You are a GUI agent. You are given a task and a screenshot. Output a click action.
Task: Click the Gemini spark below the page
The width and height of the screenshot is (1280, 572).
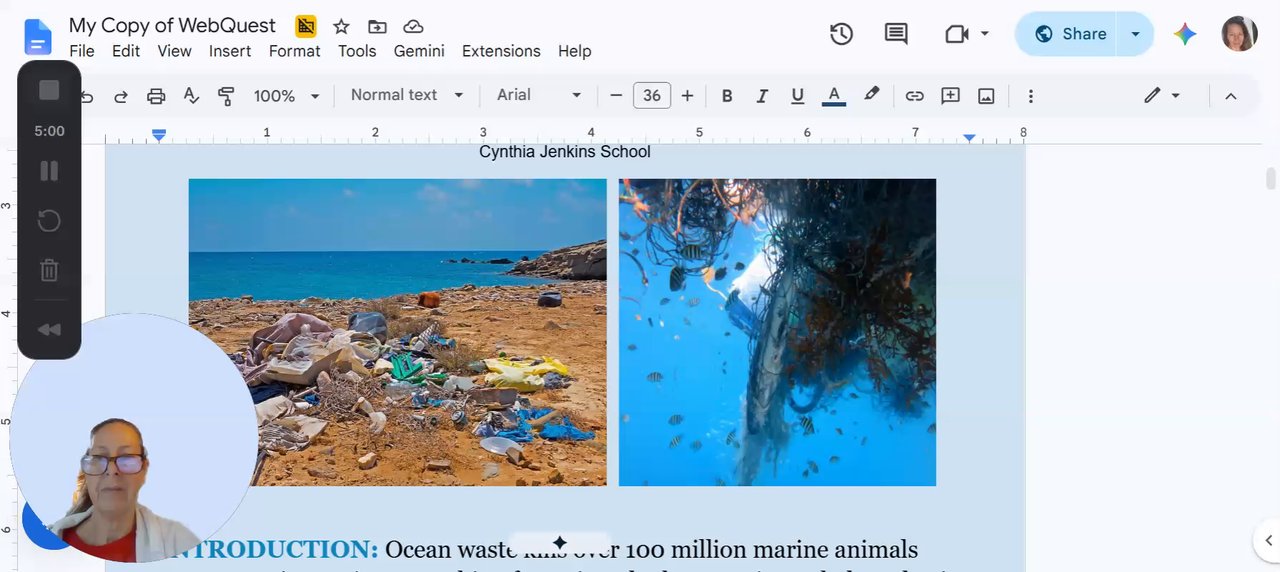point(560,542)
